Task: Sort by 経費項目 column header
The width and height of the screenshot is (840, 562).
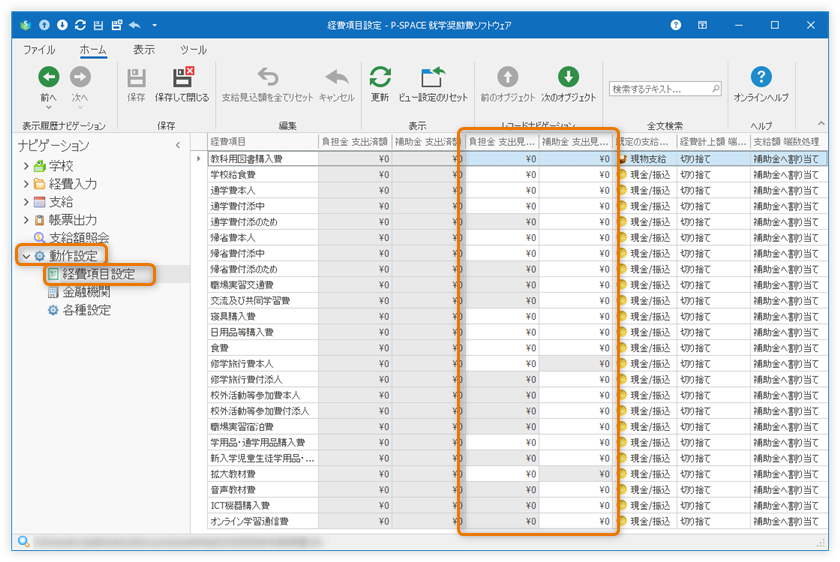Action: 263,141
